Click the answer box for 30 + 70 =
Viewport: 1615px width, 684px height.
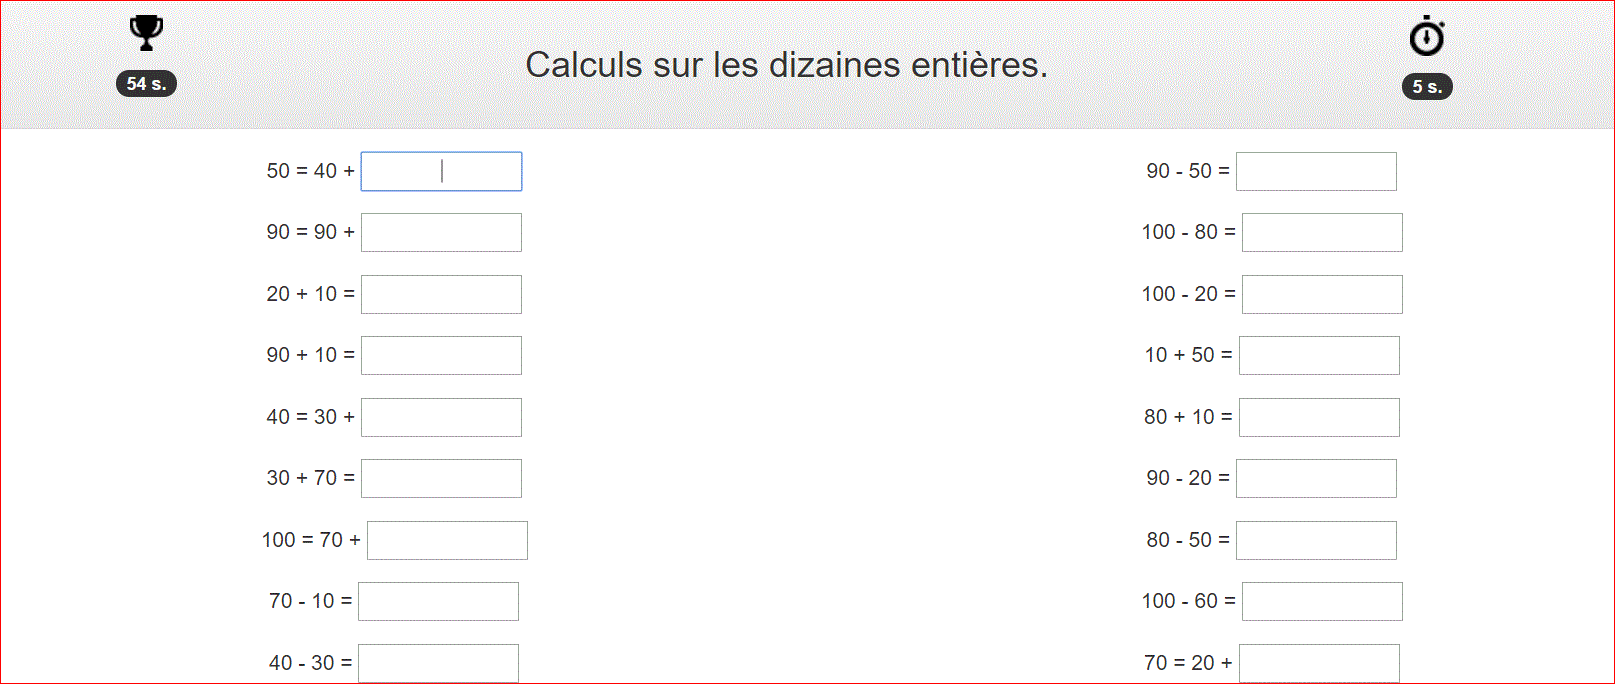(x=441, y=478)
